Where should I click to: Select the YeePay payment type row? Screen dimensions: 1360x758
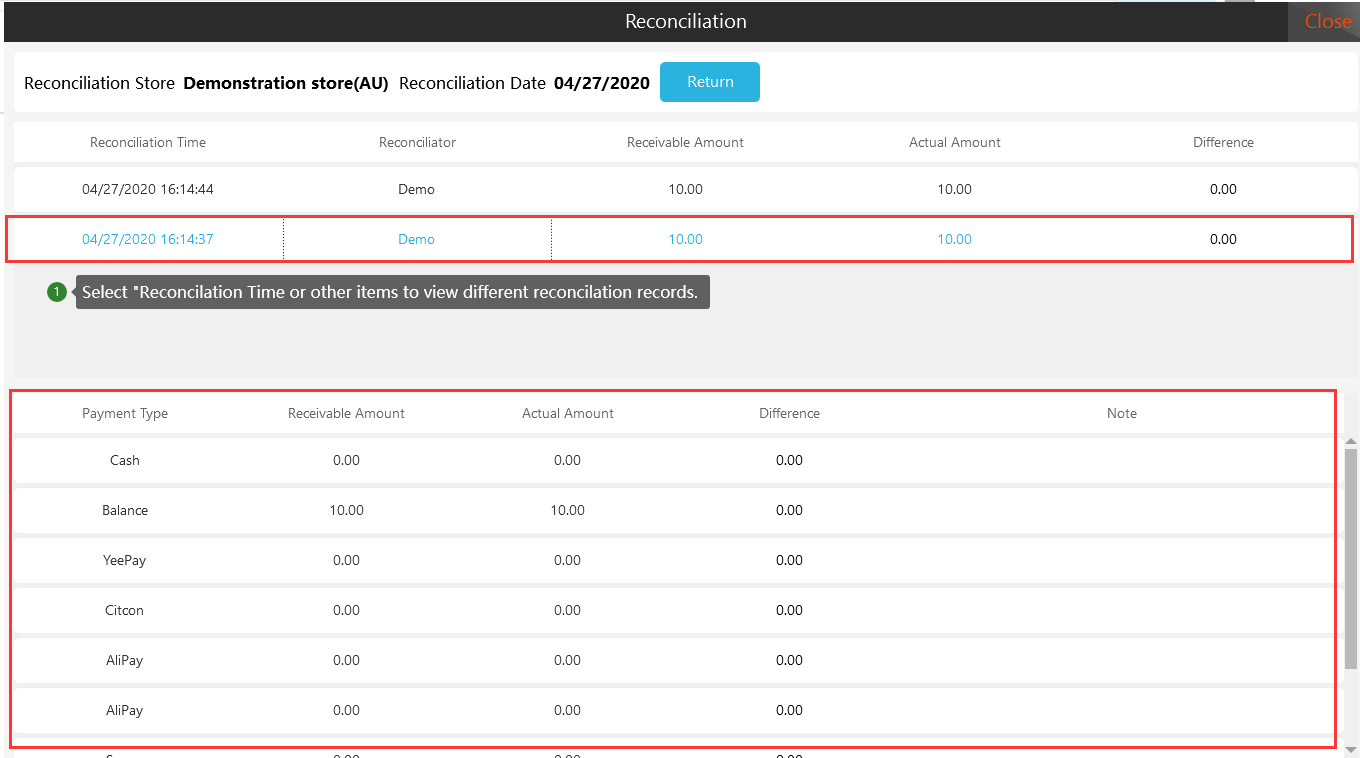tap(125, 560)
